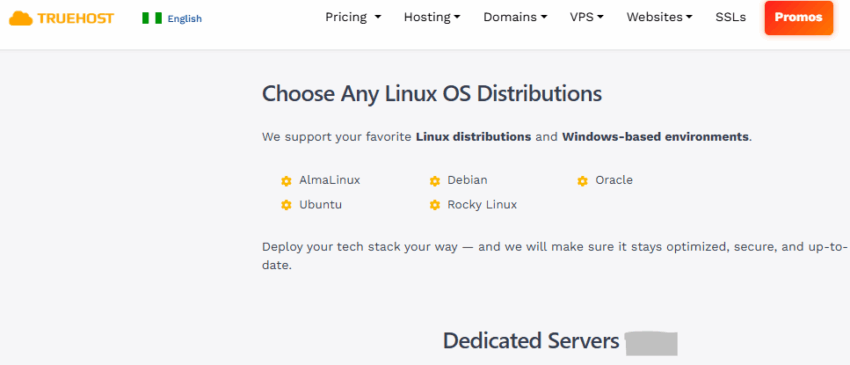The width and height of the screenshot is (850, 365).
Task: Click the gear icon beside Rocky Linux
Action: 434,206
